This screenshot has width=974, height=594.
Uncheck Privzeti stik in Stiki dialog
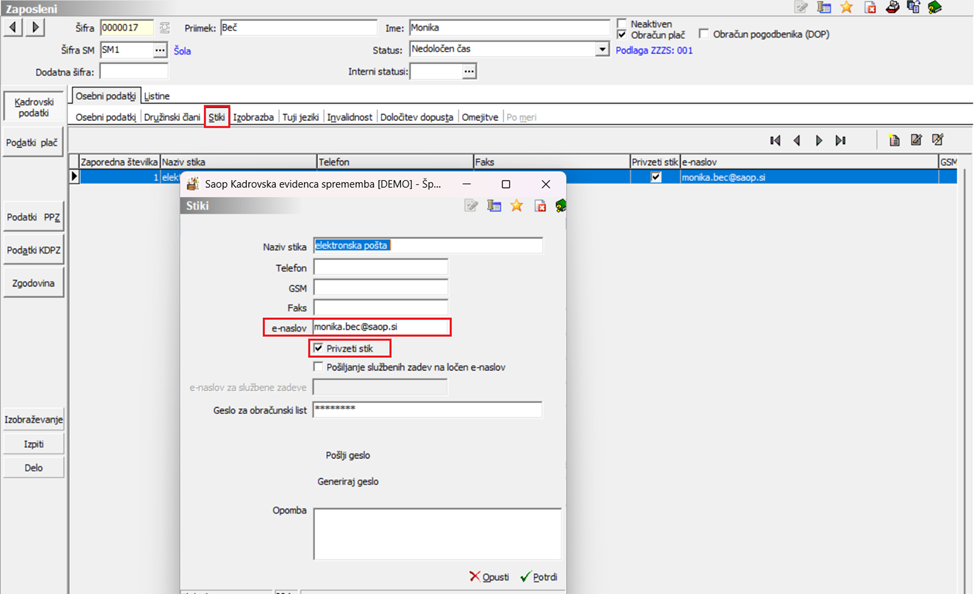click(x=319, y=348)
